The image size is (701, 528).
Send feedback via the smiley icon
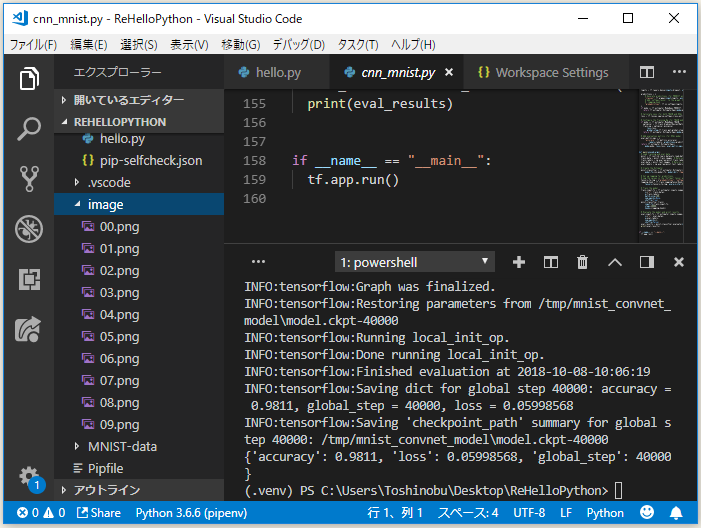[646, 512]
